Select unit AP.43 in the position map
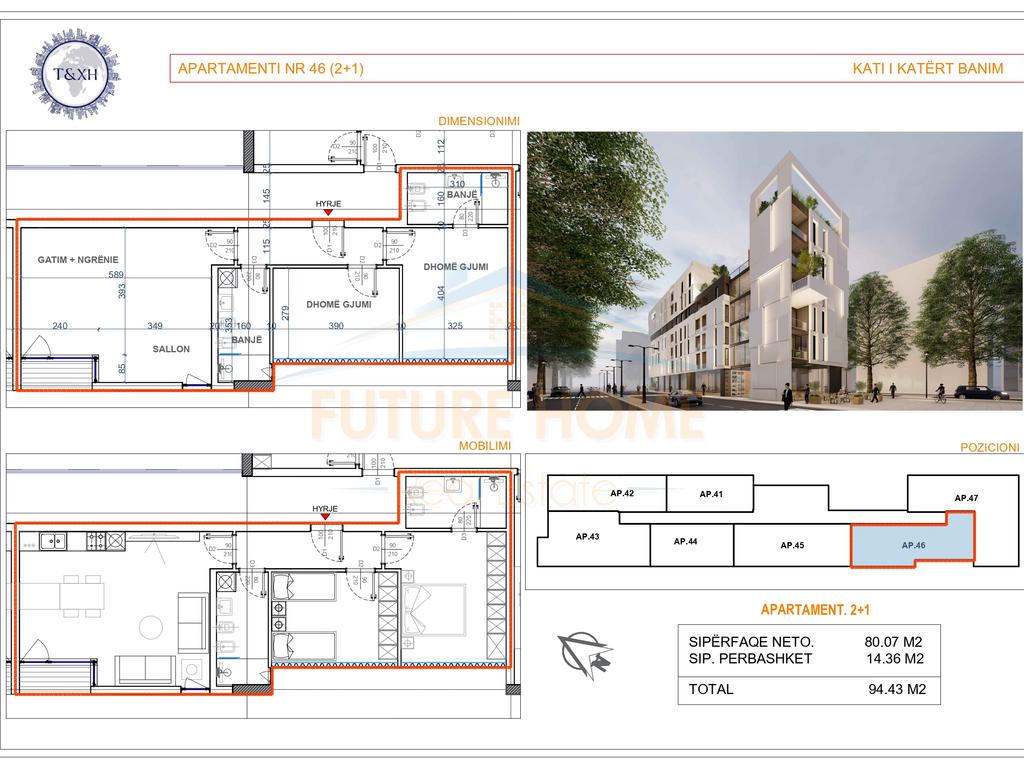The height and width of the screenshot is (768, 1024). tap(588, 537)
